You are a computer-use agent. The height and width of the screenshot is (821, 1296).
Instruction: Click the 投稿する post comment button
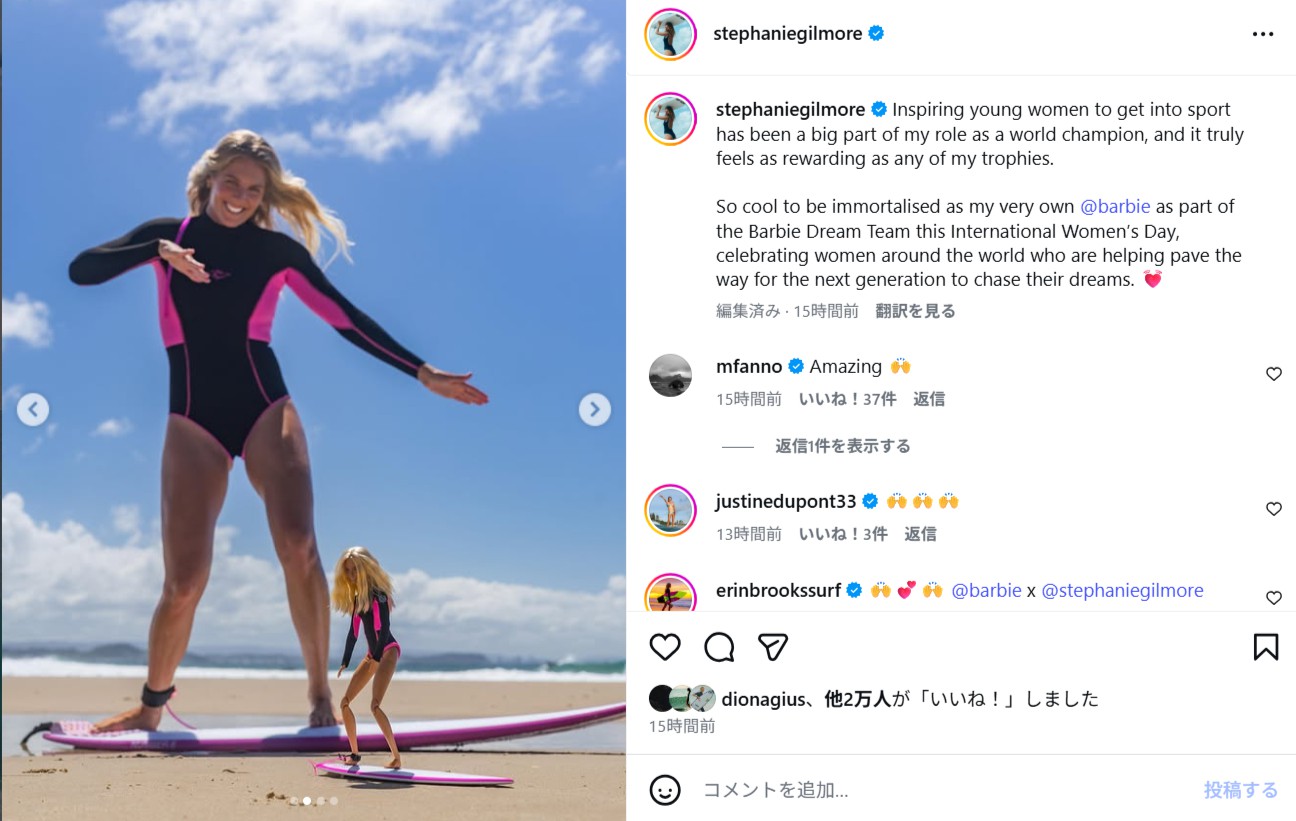1241,790
